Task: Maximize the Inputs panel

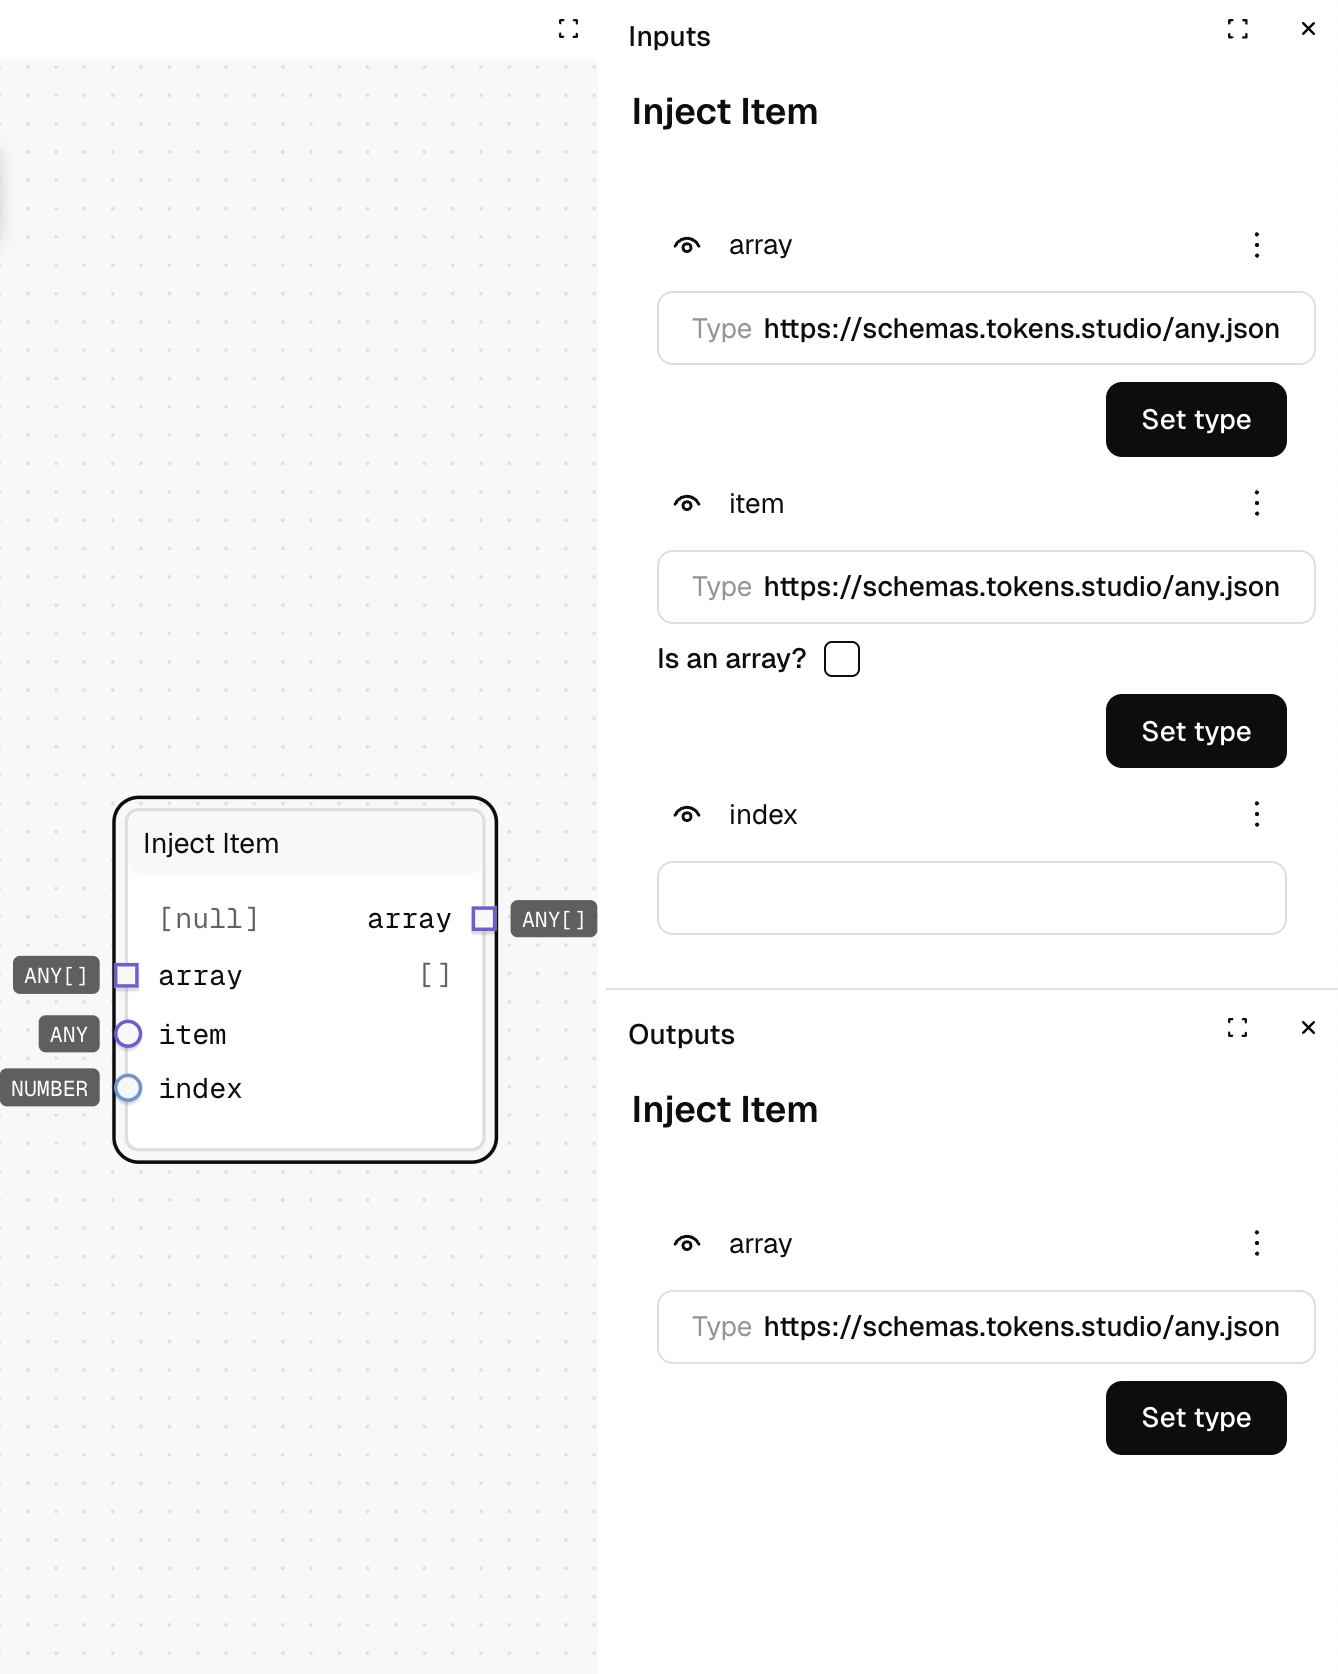Action: (x=1238, y=29)
